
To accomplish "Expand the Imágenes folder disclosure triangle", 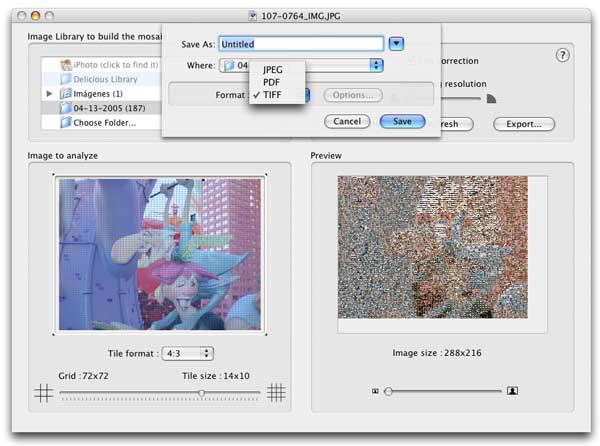I will [x=50, y=93].
